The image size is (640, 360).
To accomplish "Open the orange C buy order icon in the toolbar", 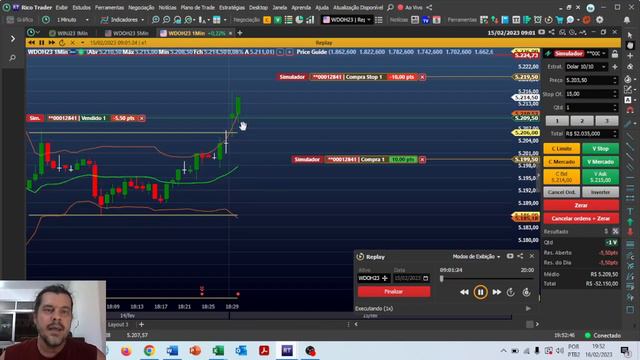I will coord(267,20).
